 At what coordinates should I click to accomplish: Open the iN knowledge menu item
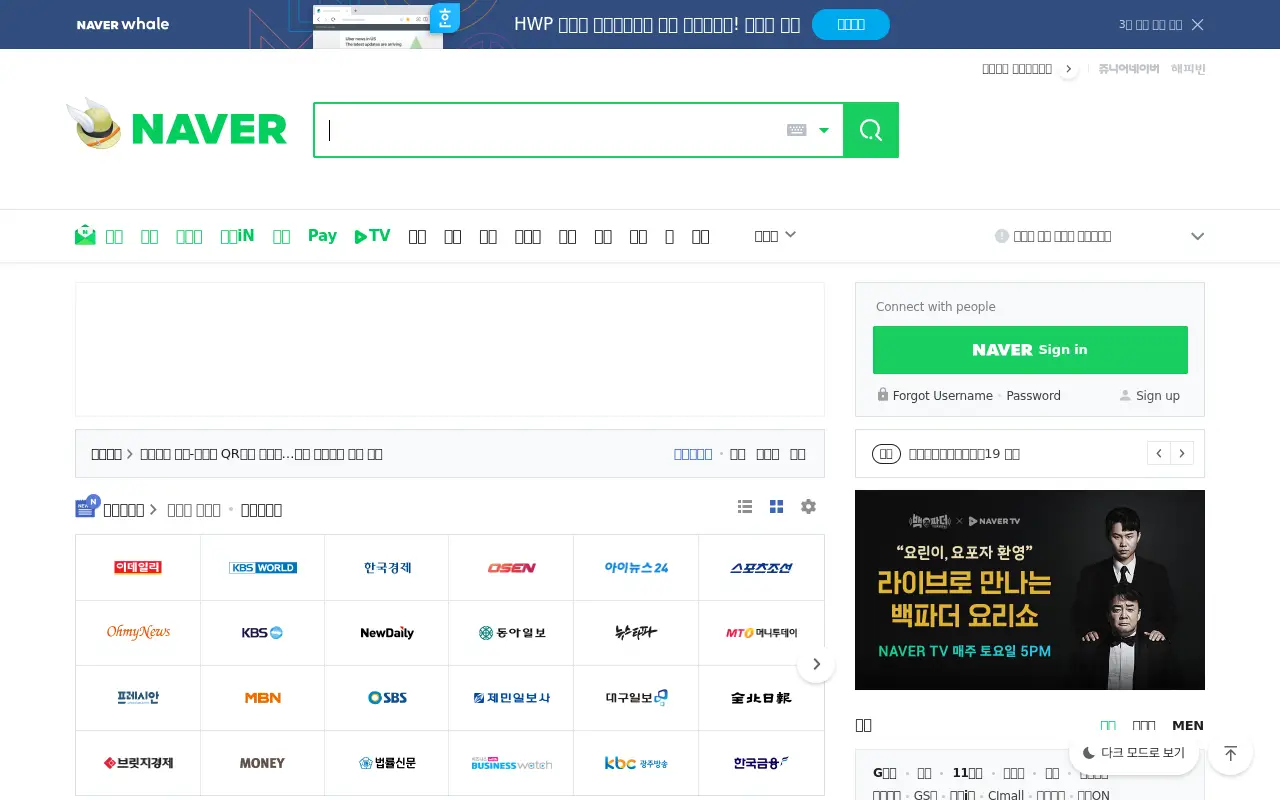237,236
